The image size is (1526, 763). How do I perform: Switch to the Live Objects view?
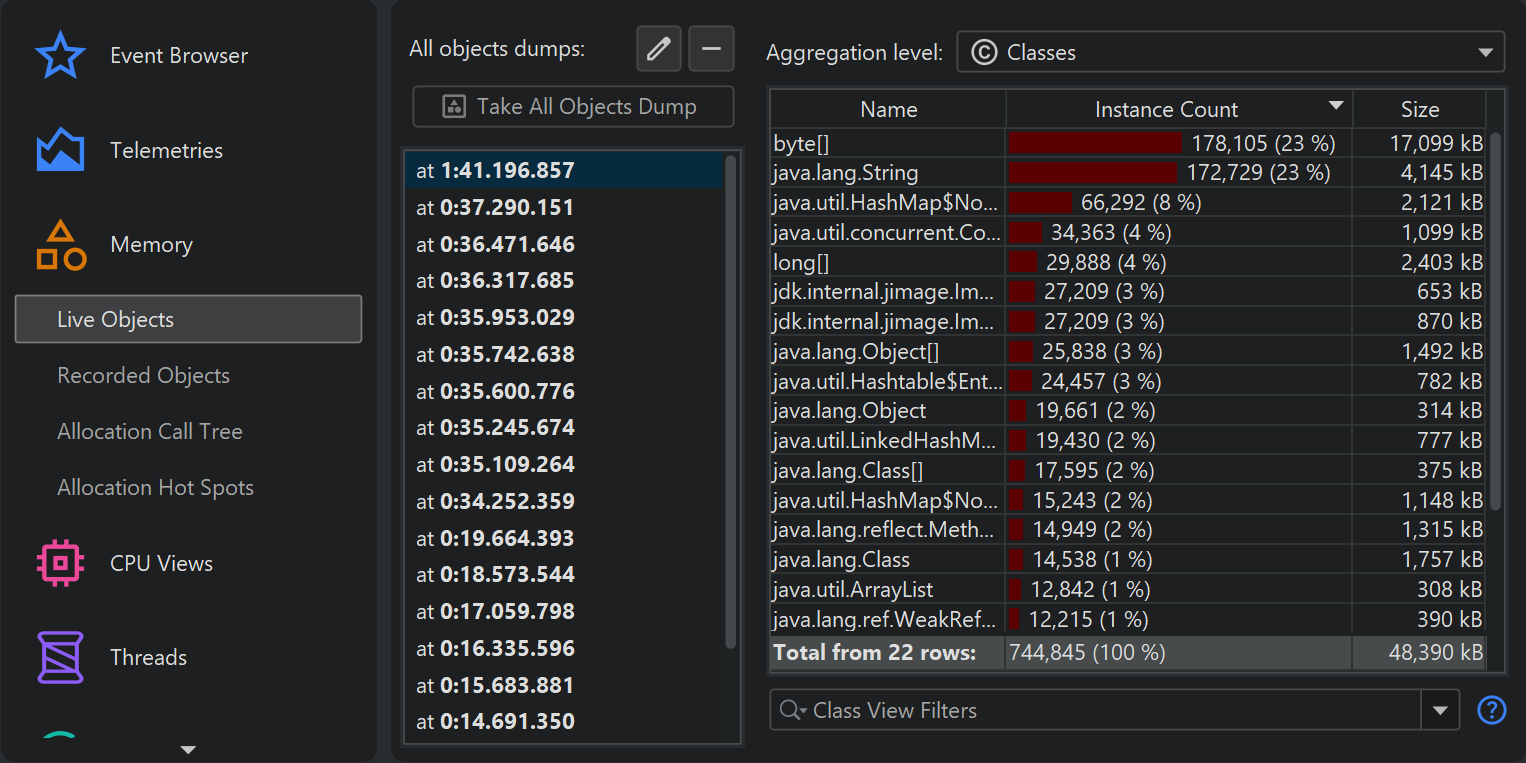[188, 320]
